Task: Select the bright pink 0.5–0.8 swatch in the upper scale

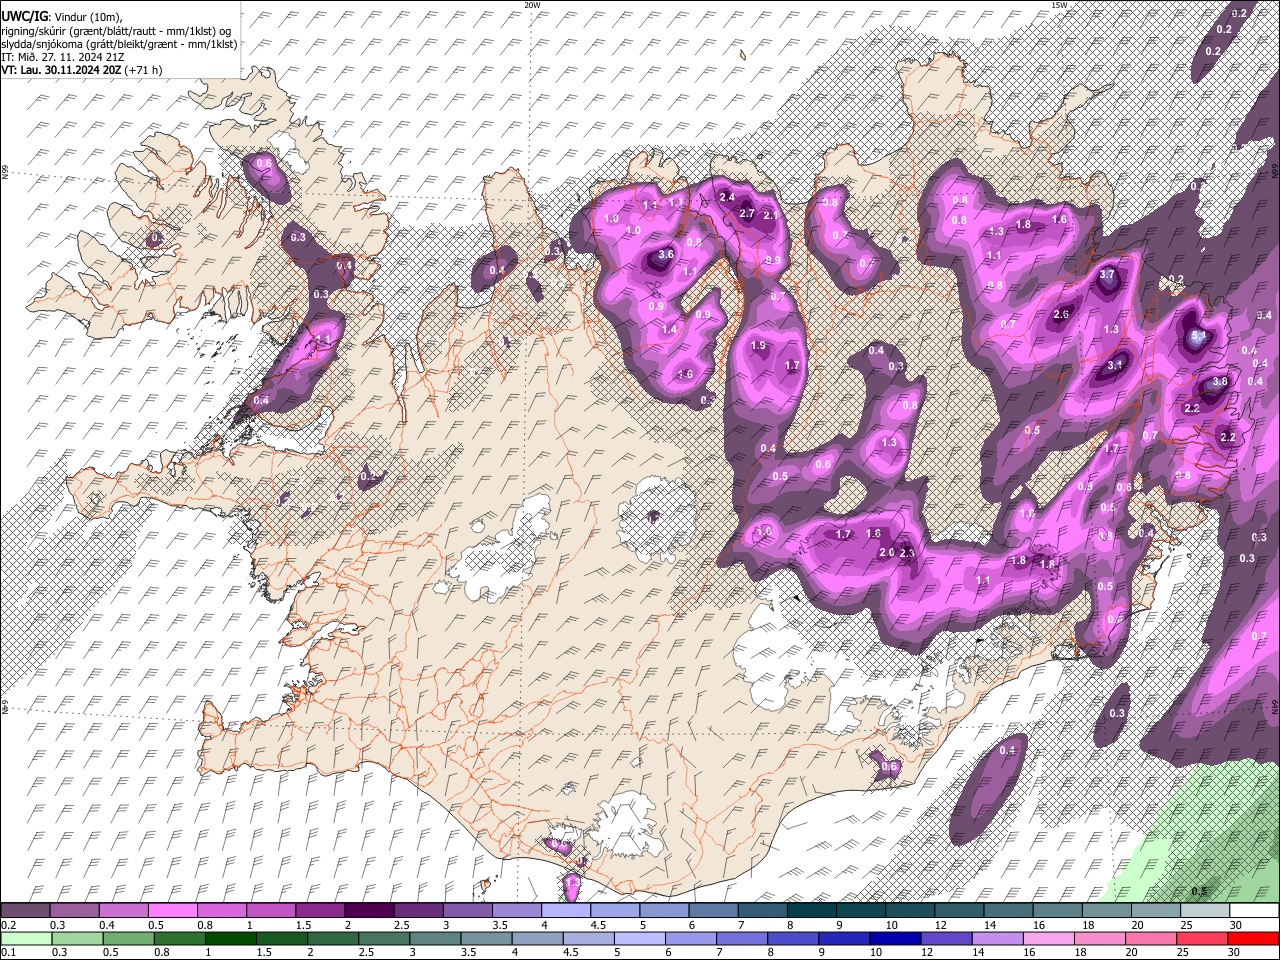Action: tap(172, 910)
